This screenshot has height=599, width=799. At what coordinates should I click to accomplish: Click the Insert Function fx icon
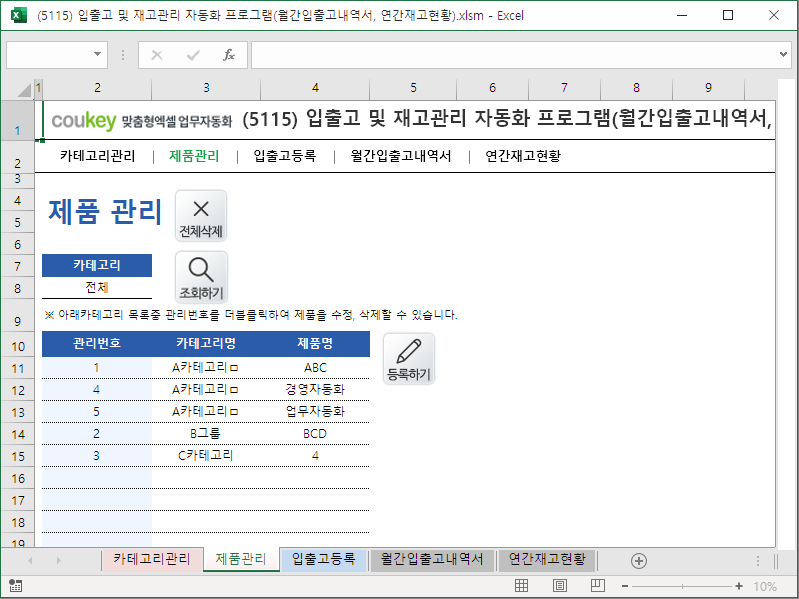(229, 55)
